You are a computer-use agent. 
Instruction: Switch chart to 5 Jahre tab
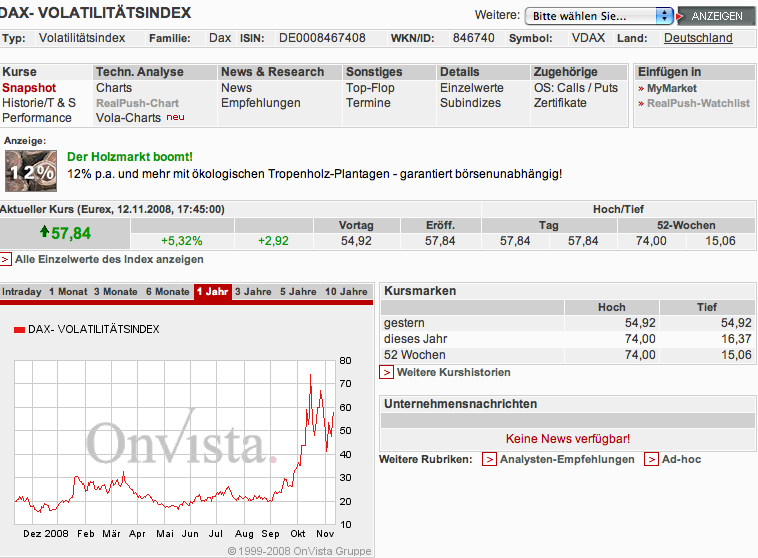click(x=298, y=292)
